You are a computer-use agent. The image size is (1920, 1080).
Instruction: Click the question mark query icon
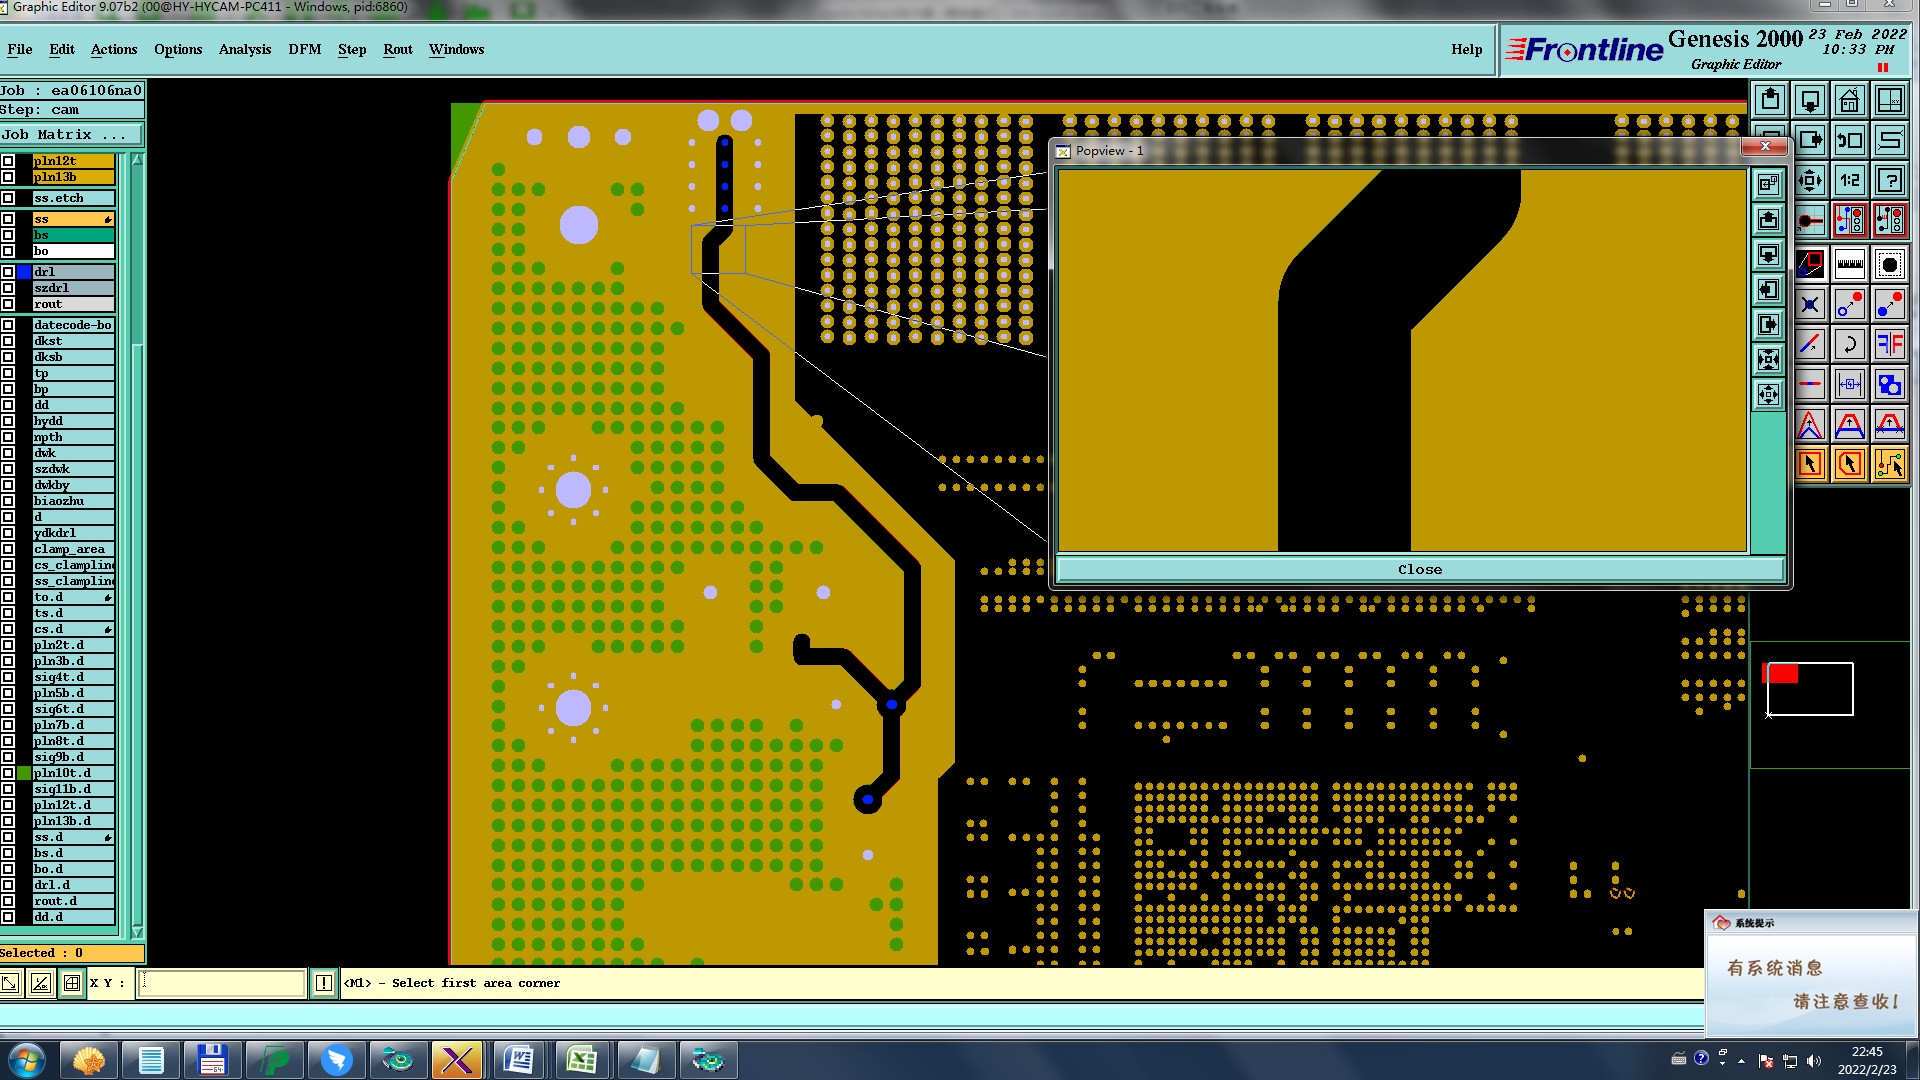[1889, 181]
